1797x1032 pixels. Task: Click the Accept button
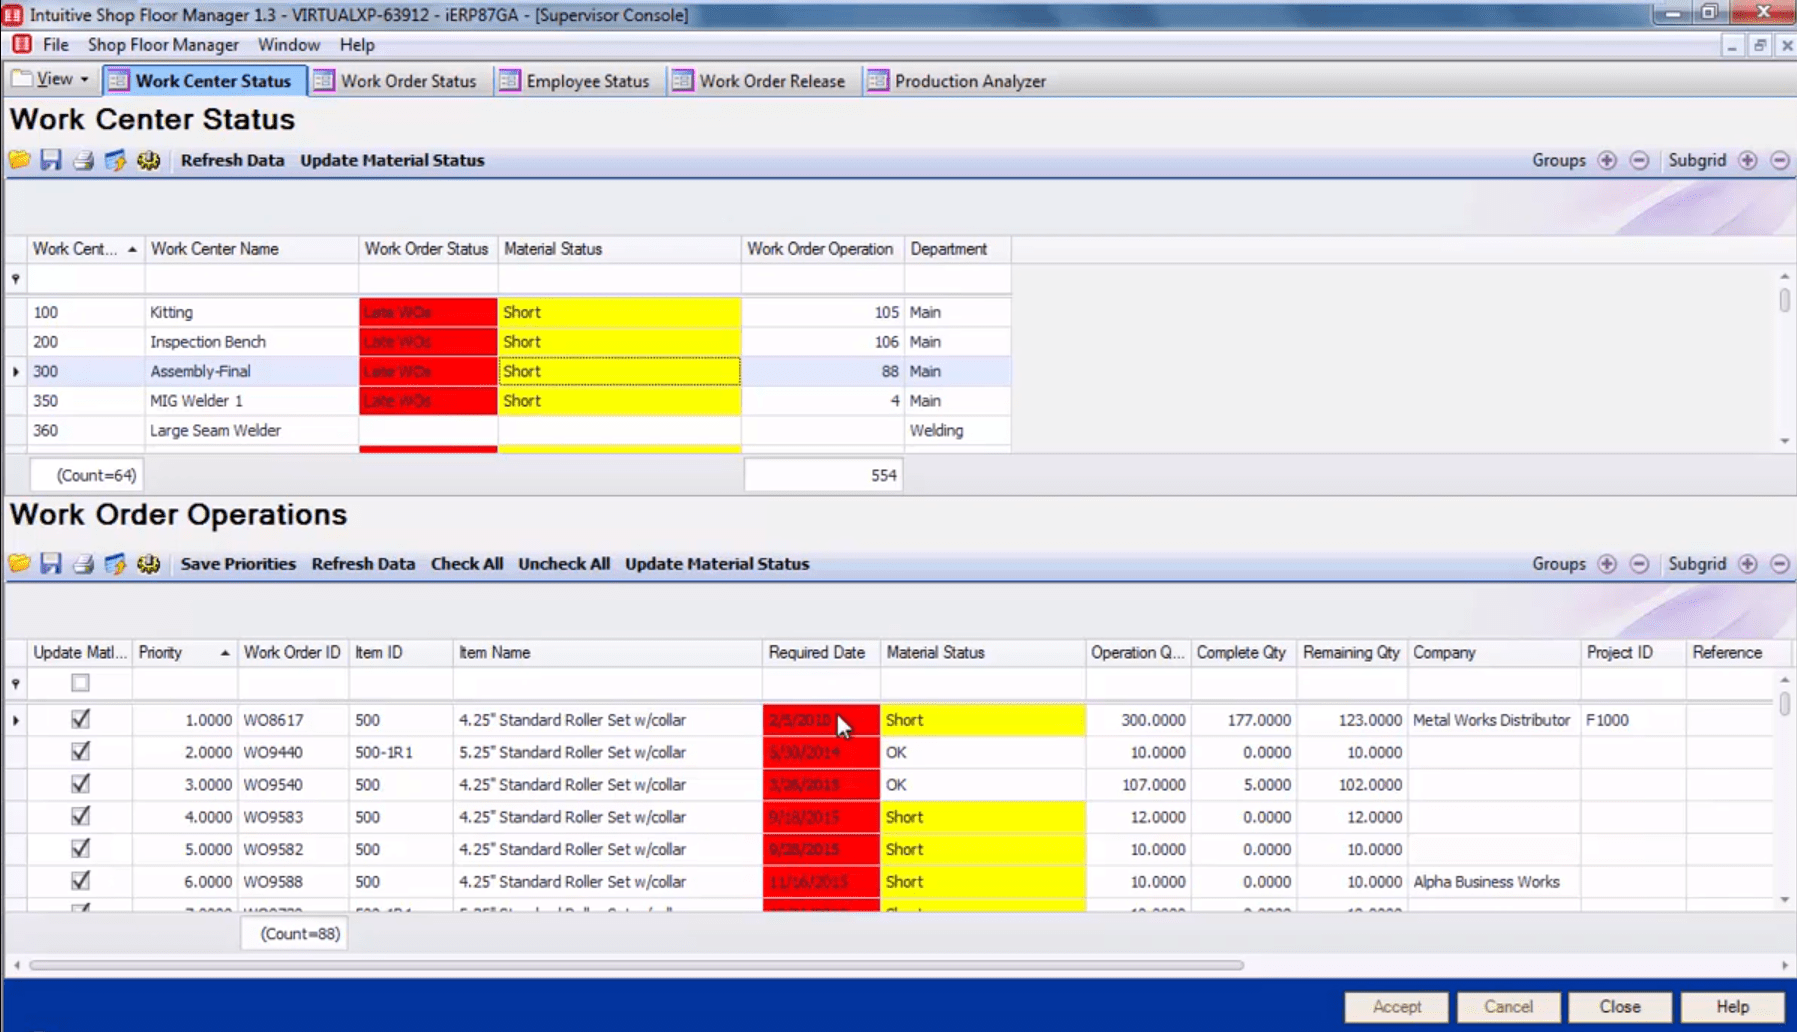pyautogui.click(x=1397, y=1006)
